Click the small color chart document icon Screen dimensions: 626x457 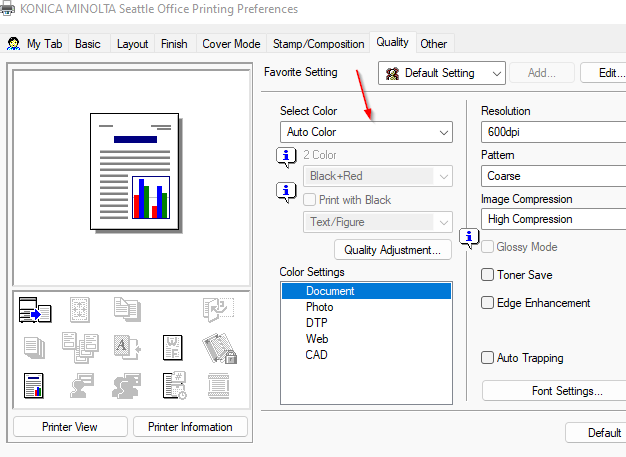tap(34, 386)
